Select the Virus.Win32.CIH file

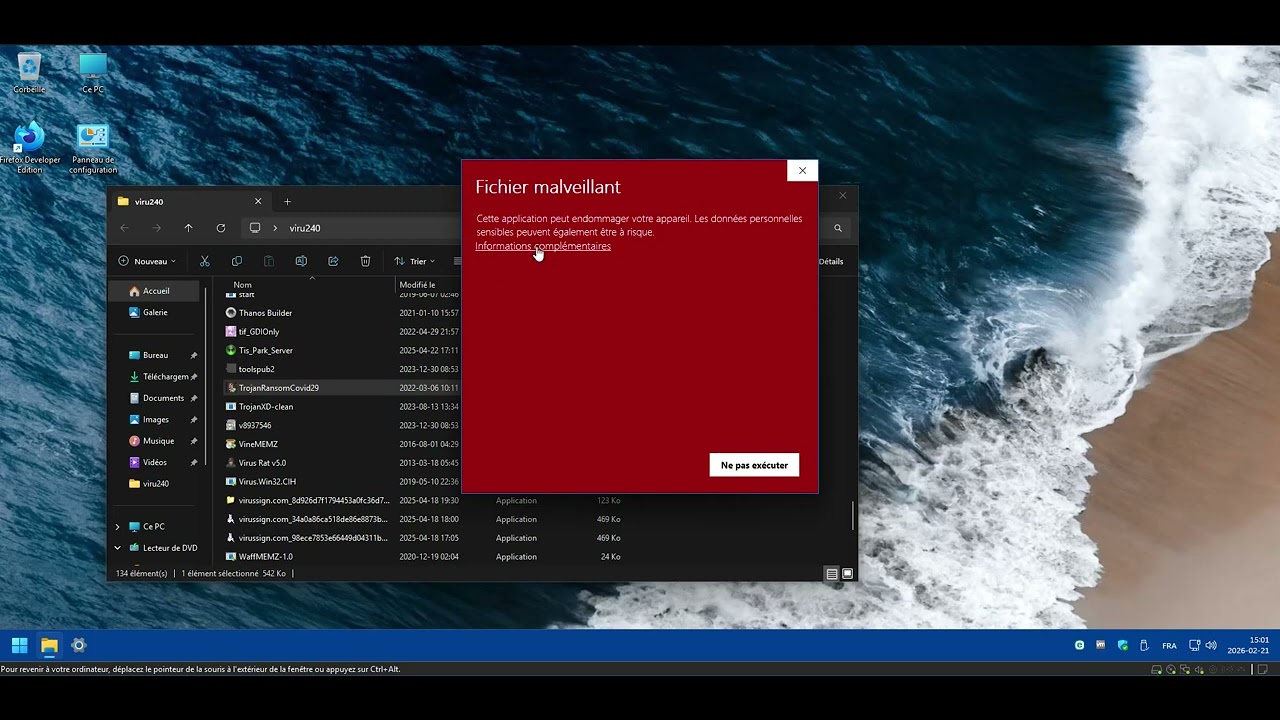click(x=267, y=482)
